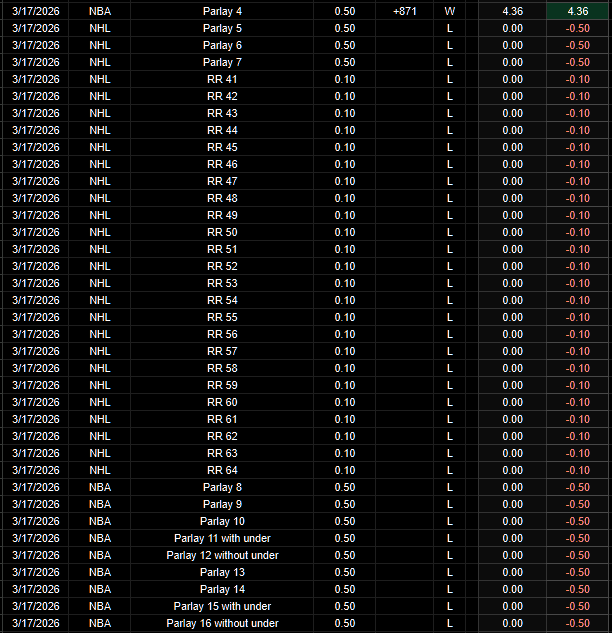Click the RR 54 cell
Viewport: 612px width, 633px height.
(222, 300)
